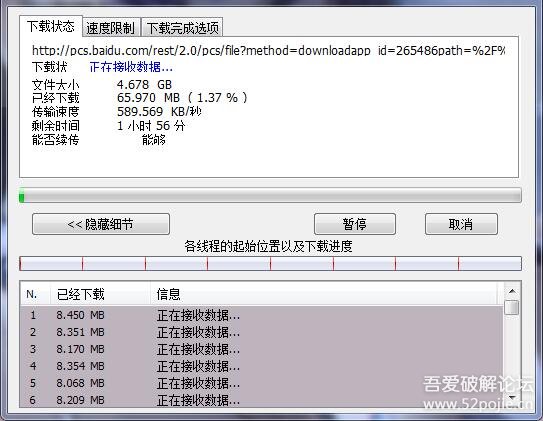The image size is (543, 421).
Task: Select the download URL text
Action: click(x=268, y=51)
